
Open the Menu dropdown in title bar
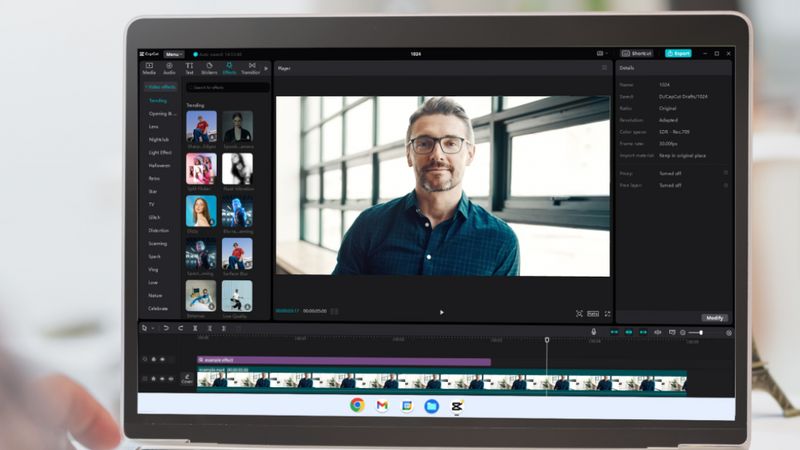coord(174,53)
